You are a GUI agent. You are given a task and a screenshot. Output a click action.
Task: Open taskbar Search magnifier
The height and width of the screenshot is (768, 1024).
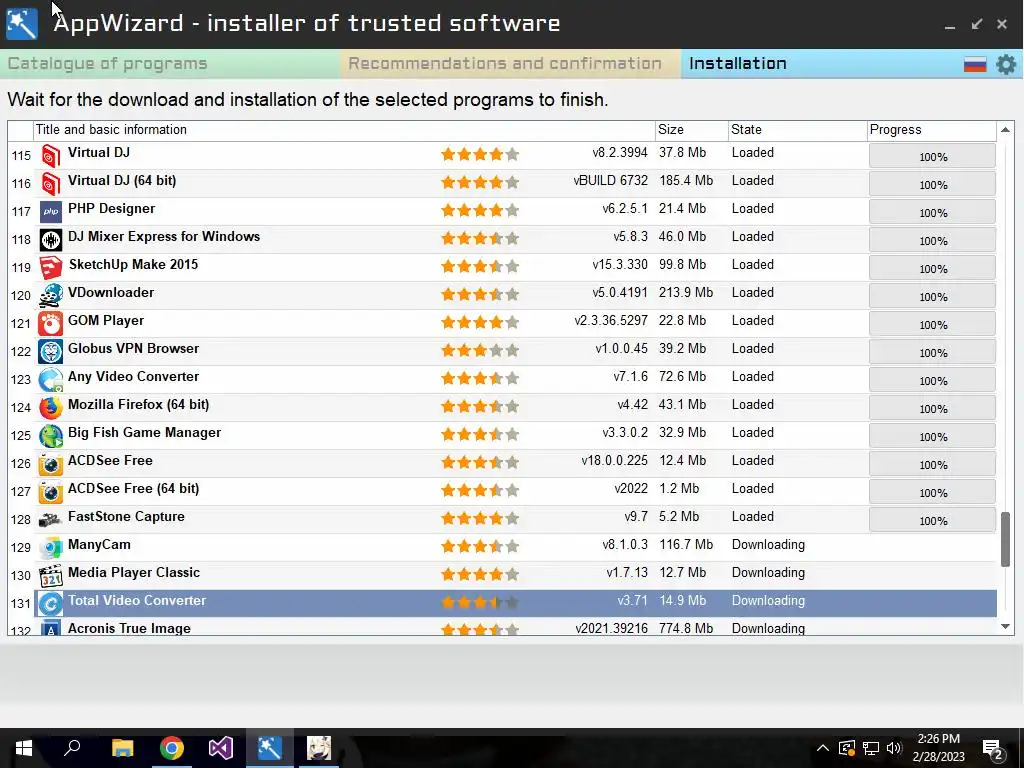(72, 748)
